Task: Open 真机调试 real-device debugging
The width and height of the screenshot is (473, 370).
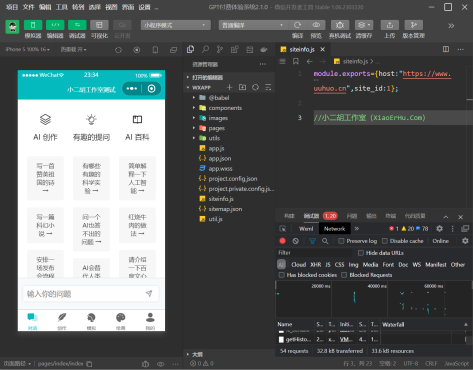Action: coord(340,25)
